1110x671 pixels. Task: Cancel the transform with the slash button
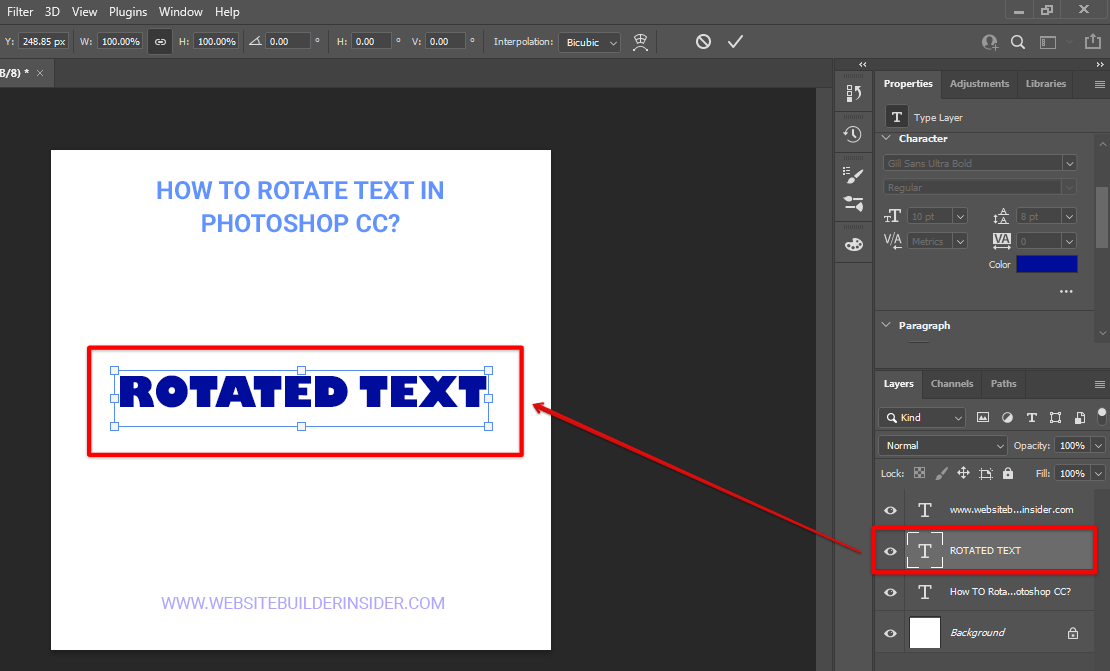[703, 42]
